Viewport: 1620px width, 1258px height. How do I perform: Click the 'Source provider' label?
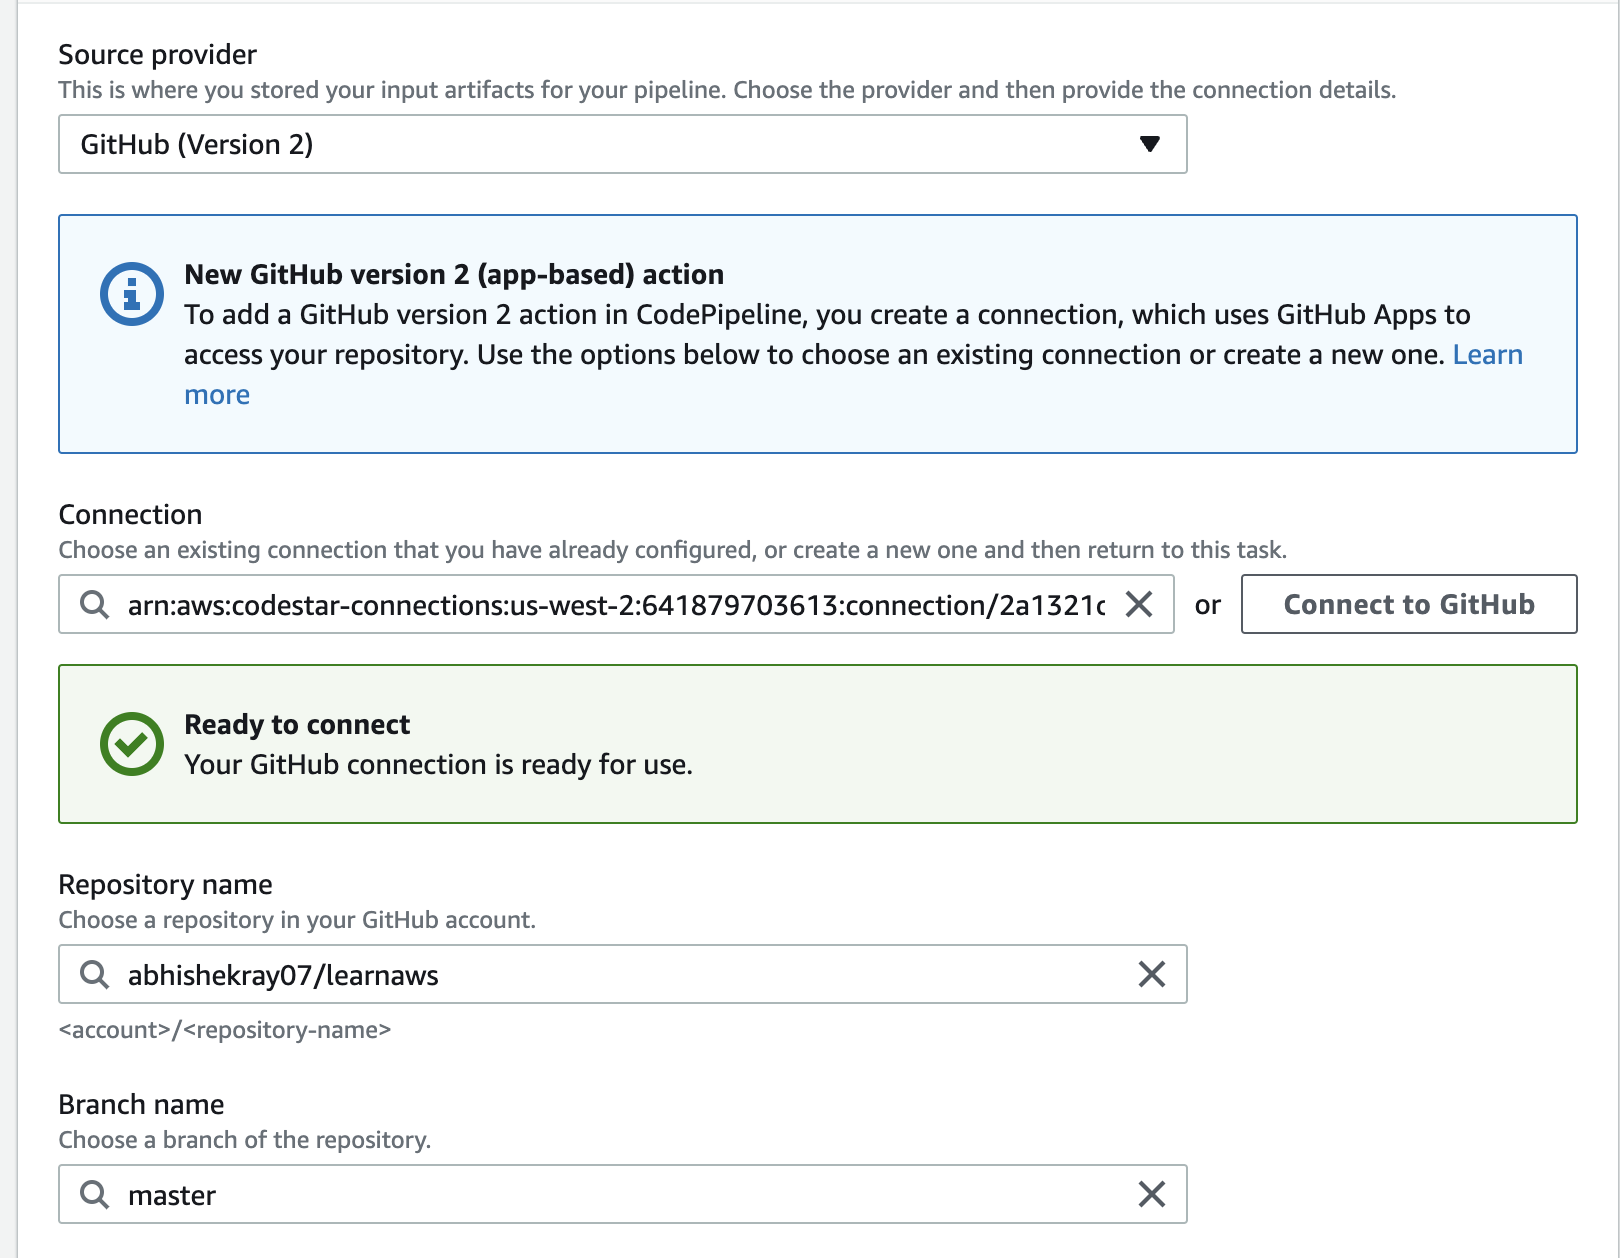coord(158,54)
